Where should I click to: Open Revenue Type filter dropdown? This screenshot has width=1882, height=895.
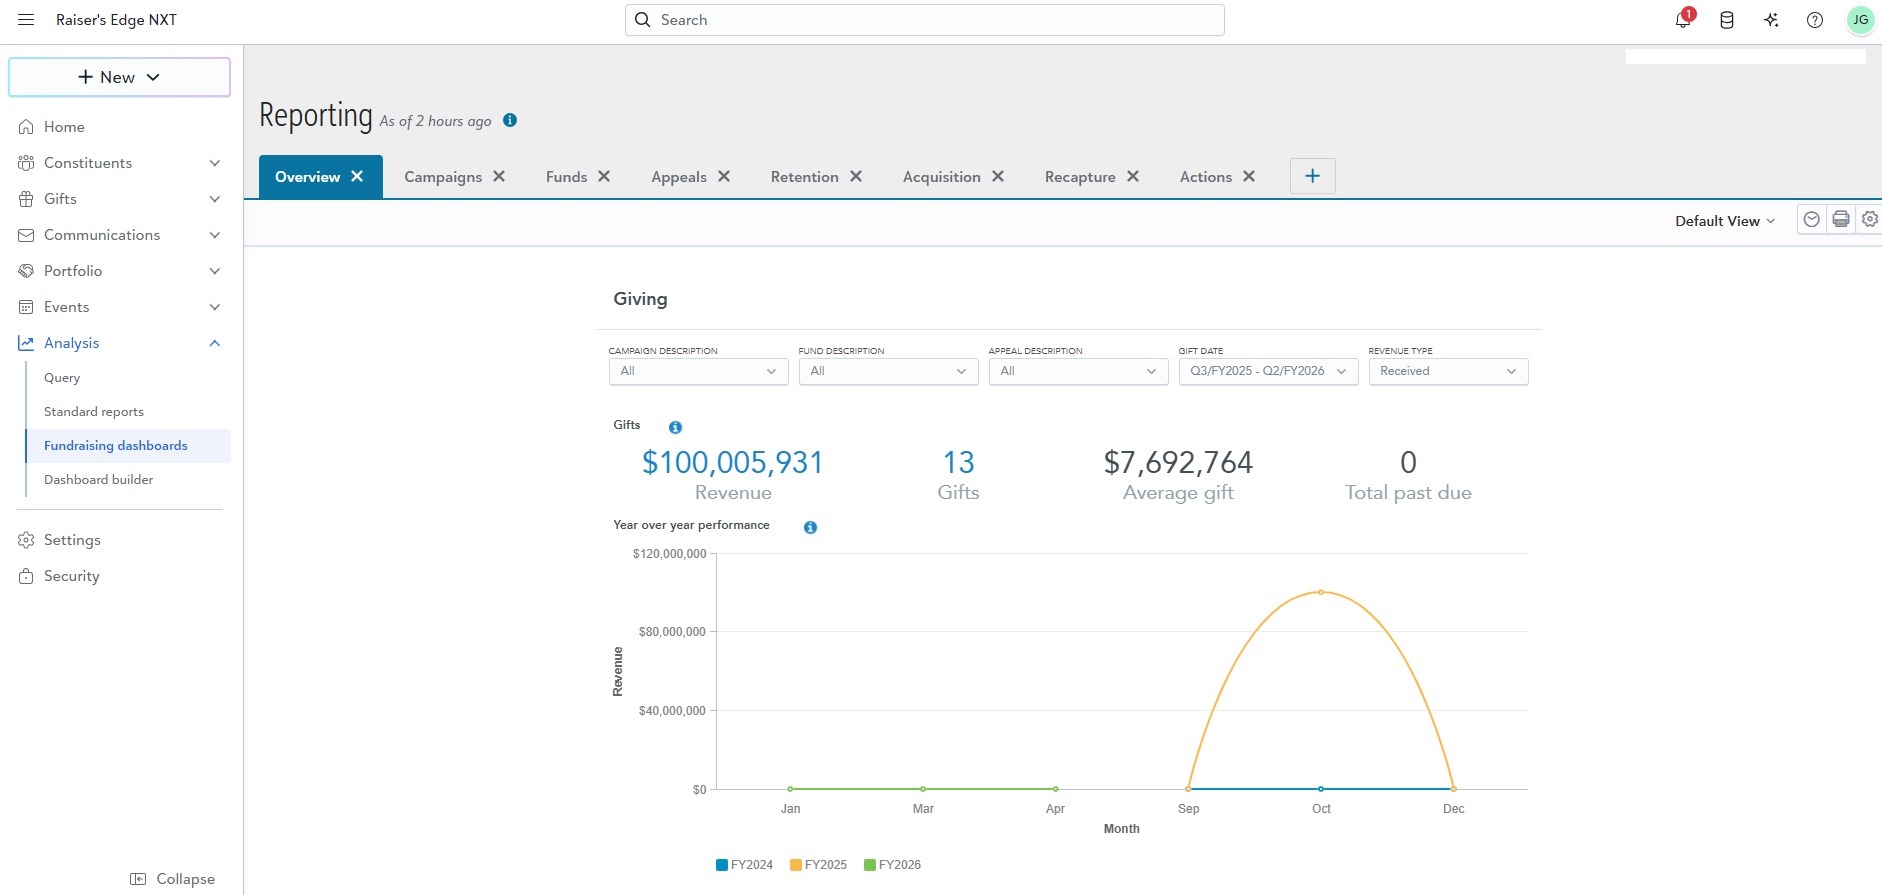point(1448,371)
